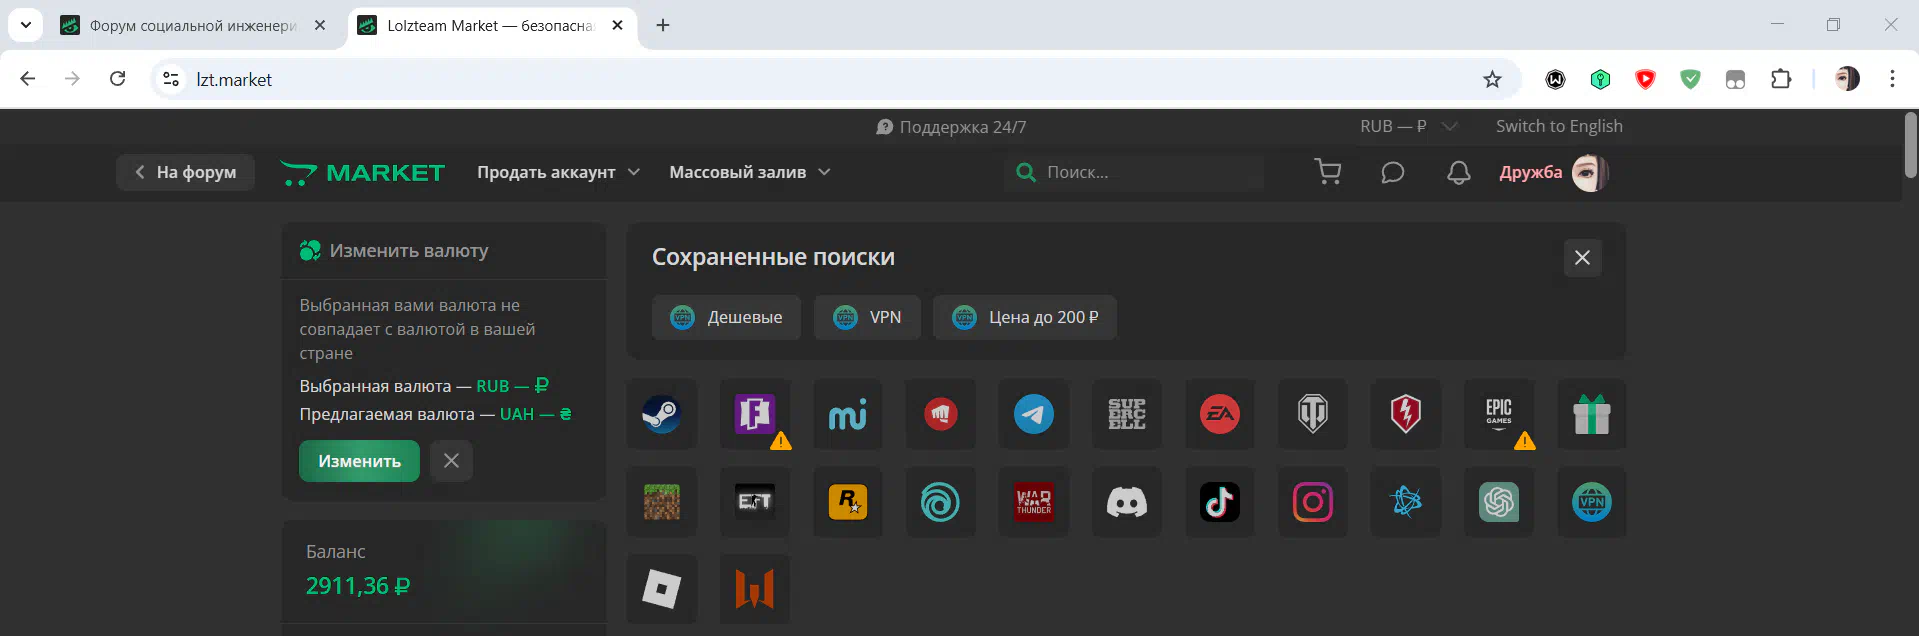The height and width of the screenshot is (636, 1919).
Task: Close the Сохраненные поиски panel
Action: (1582, 258)
